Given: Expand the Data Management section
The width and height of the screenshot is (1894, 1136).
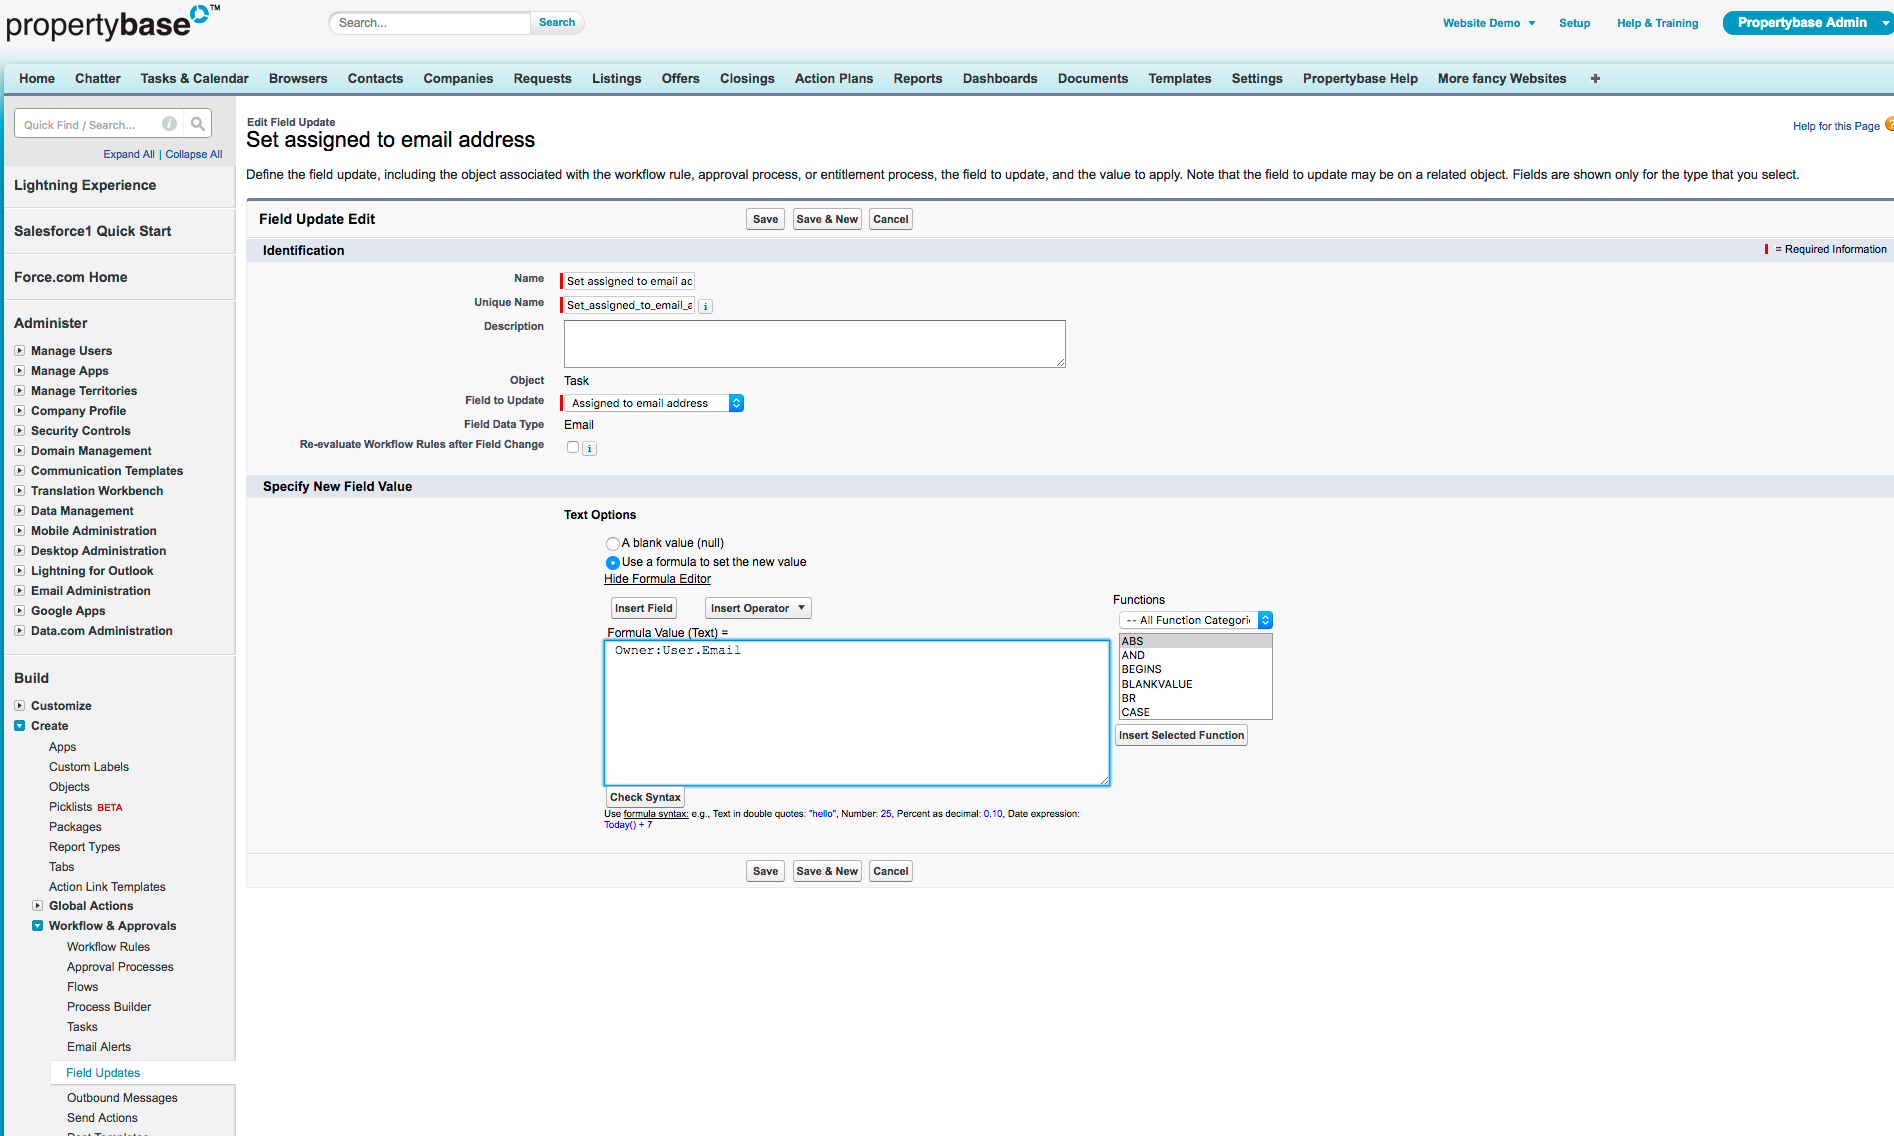Looking at the screenshot, I should tap(19, 511).
